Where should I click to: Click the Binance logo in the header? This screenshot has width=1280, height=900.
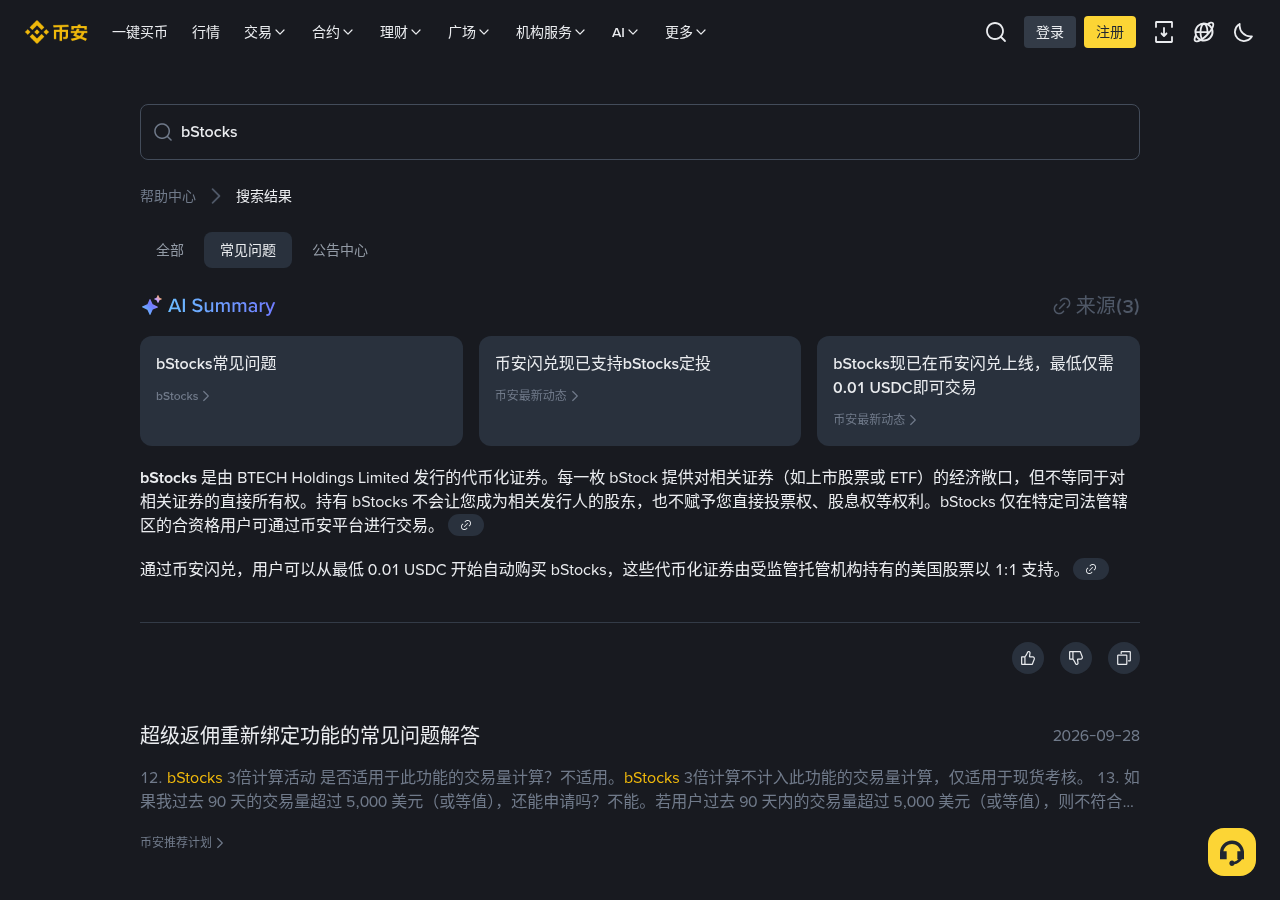(x=56, y=32)
